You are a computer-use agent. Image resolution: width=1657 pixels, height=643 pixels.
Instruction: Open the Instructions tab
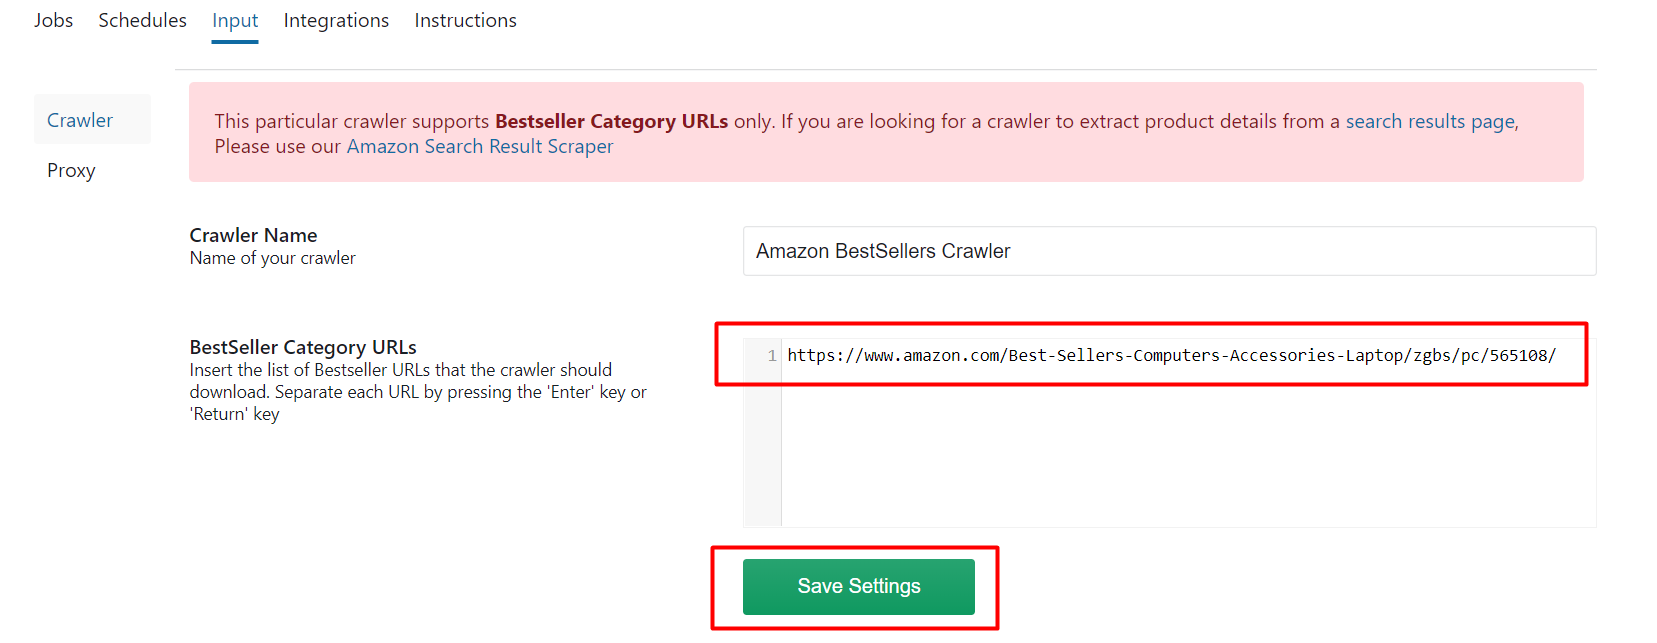pos(465,20)
